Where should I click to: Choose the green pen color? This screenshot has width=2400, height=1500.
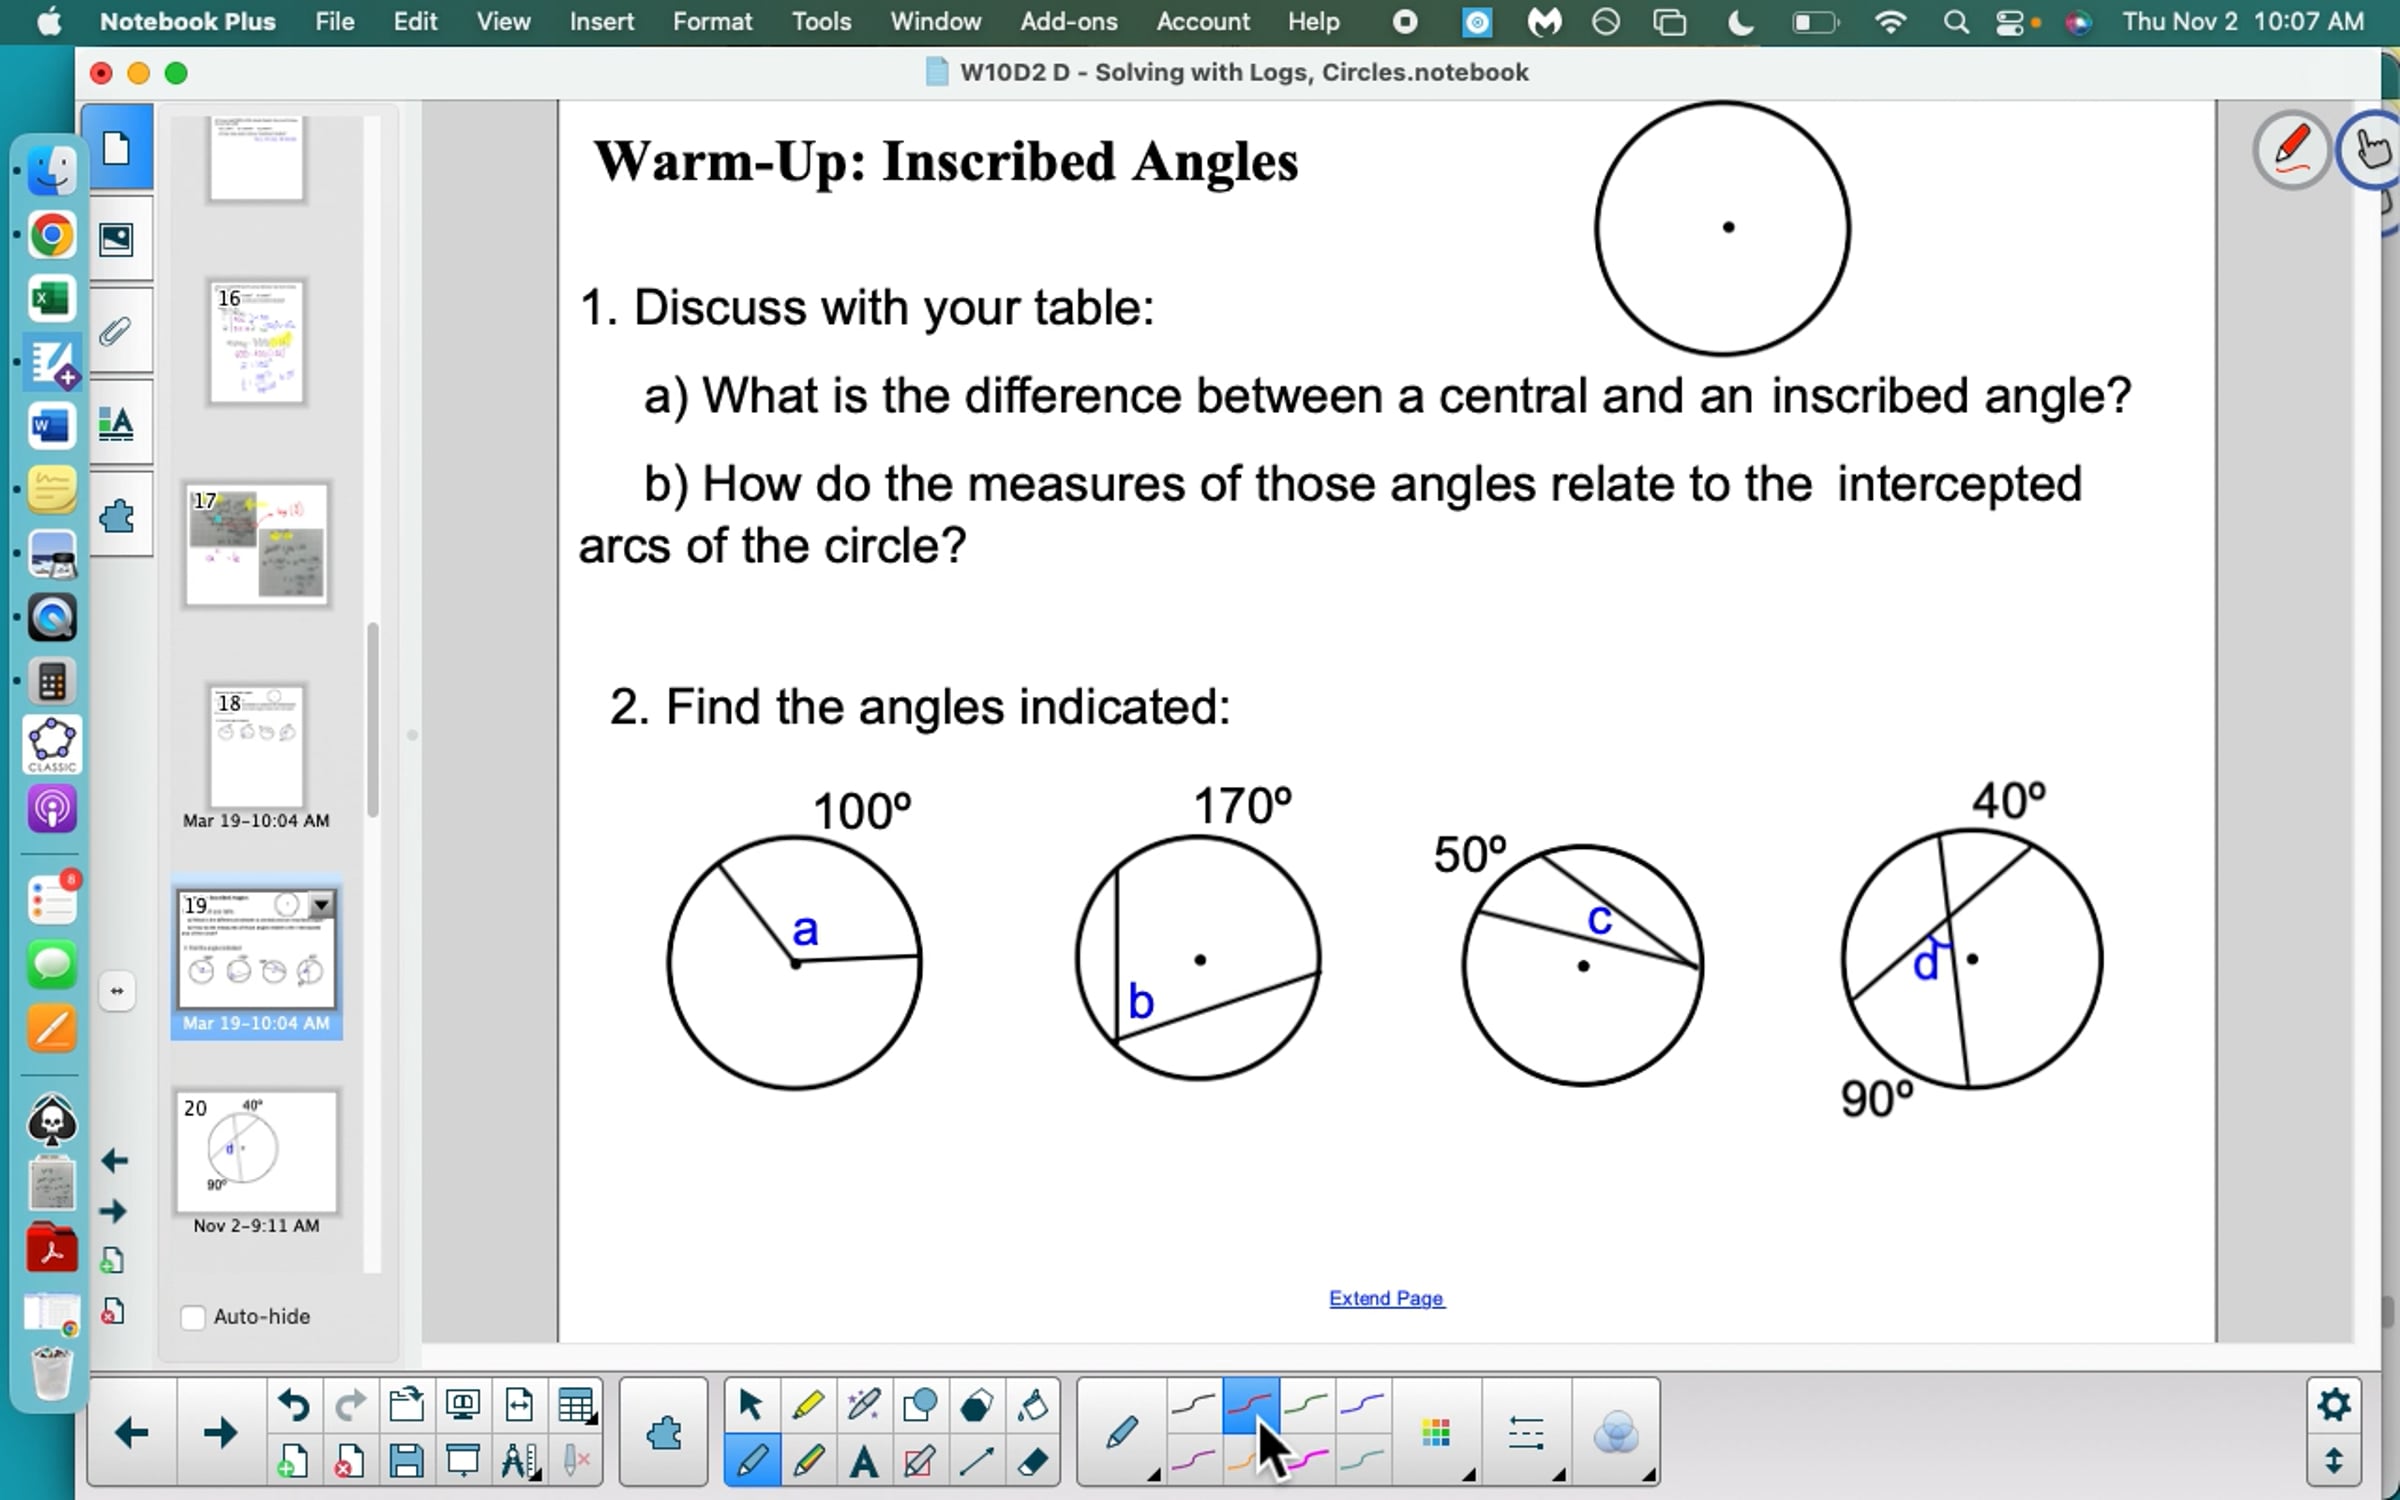[x=1306, y=1405]
